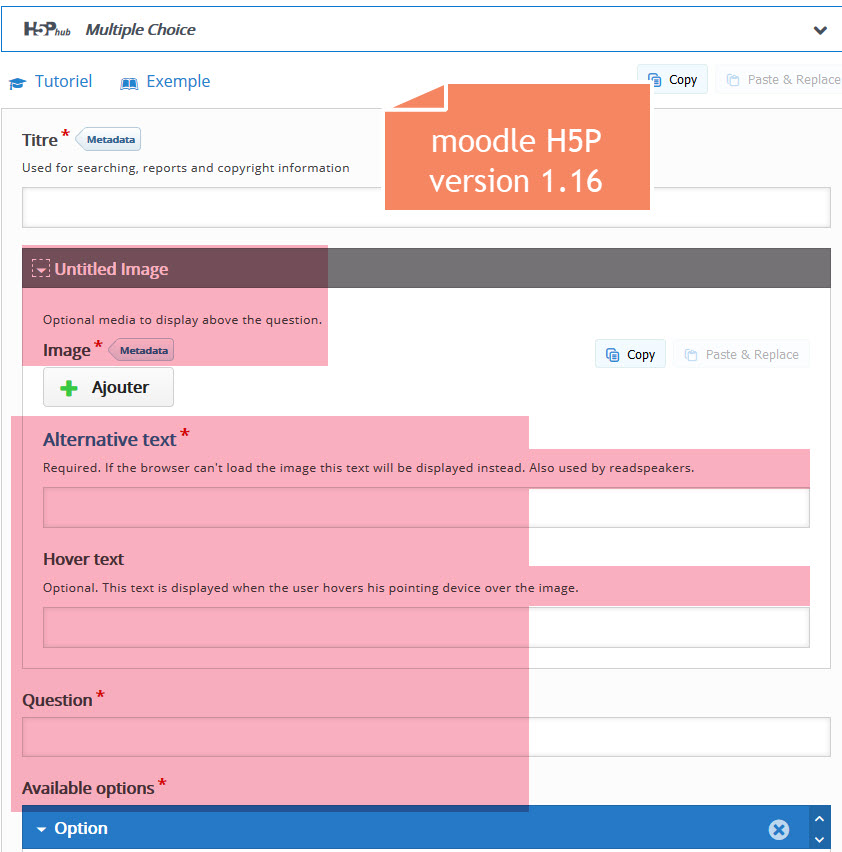Click the Multiple Choice title text
This screenshot has width=842, height=852.
141,30
